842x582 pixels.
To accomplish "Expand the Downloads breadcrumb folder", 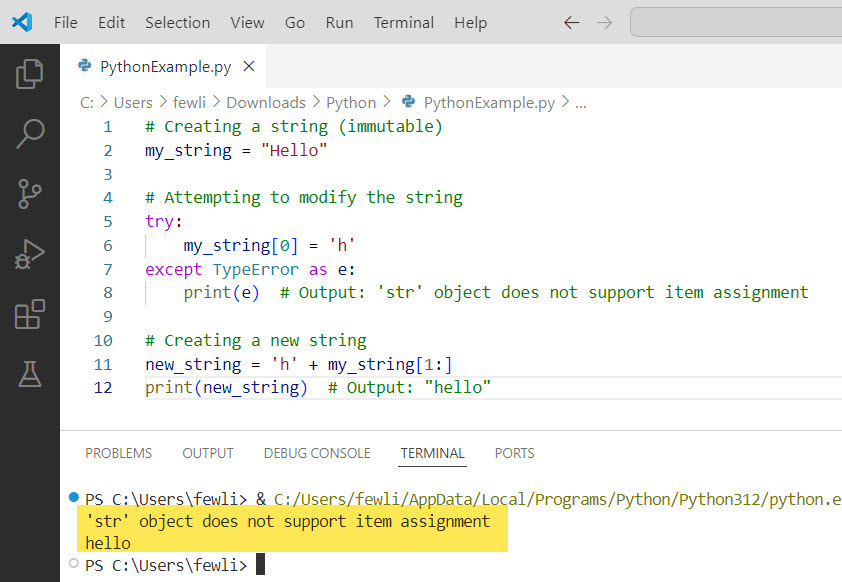I will [x=265, y=102].
